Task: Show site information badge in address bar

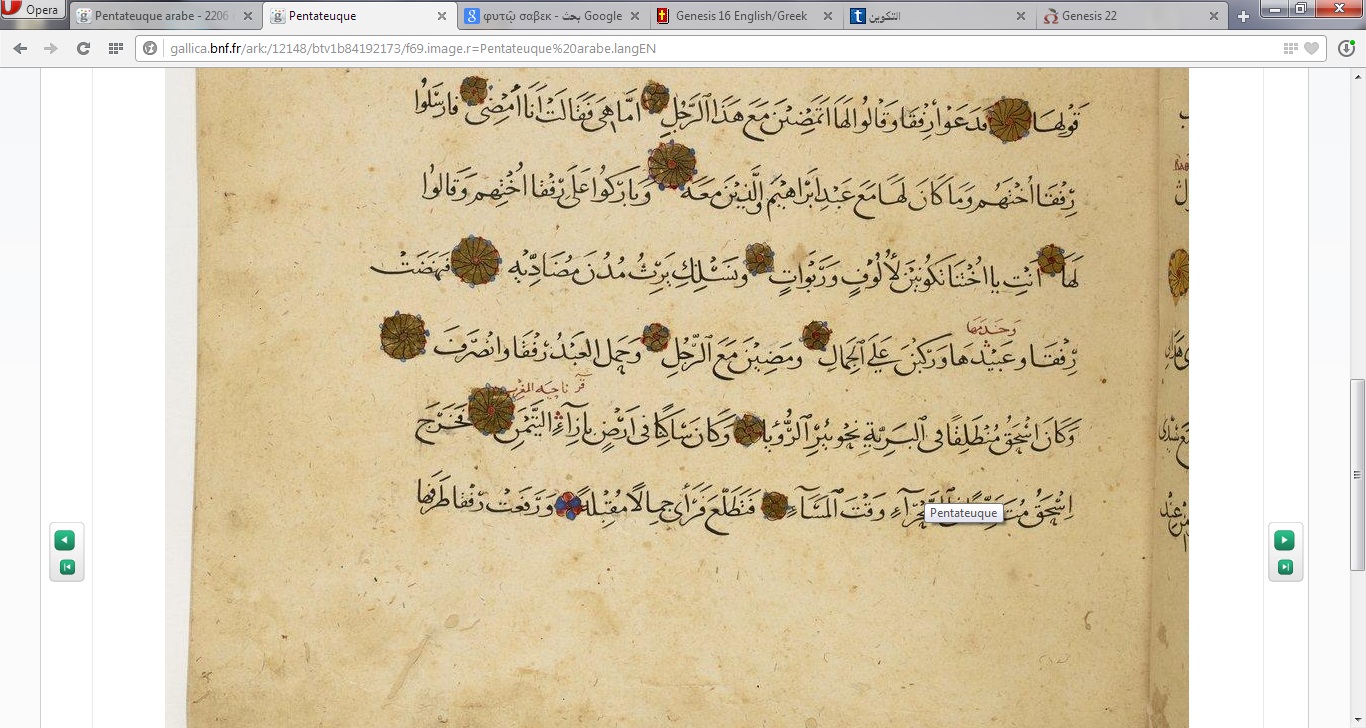Action: coord(151,48)
